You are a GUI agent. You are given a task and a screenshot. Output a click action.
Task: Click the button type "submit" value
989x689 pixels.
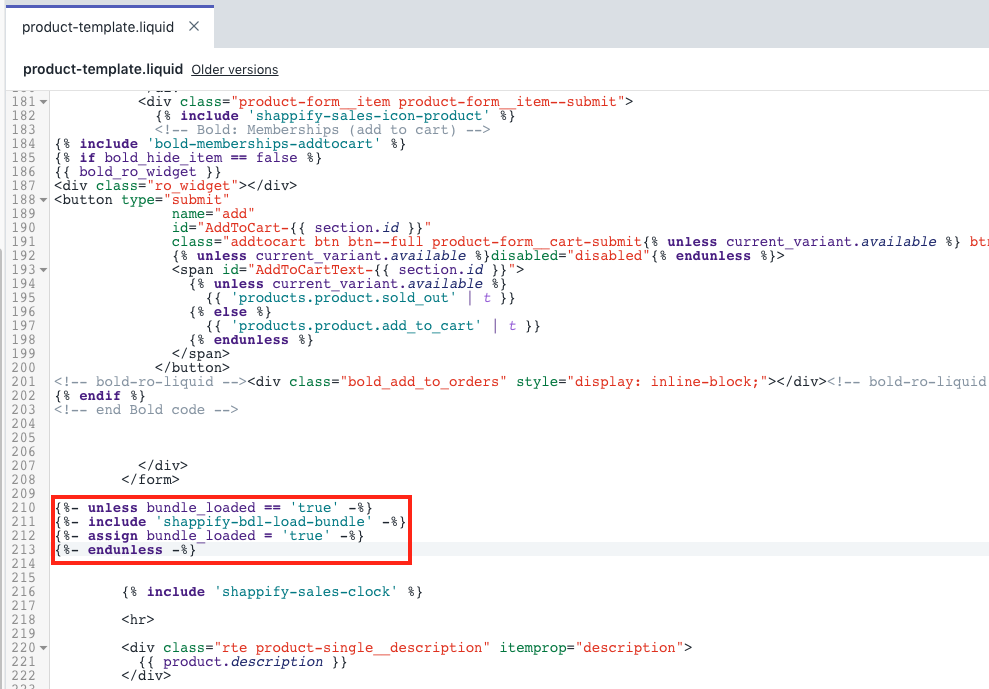coord(196,200)
